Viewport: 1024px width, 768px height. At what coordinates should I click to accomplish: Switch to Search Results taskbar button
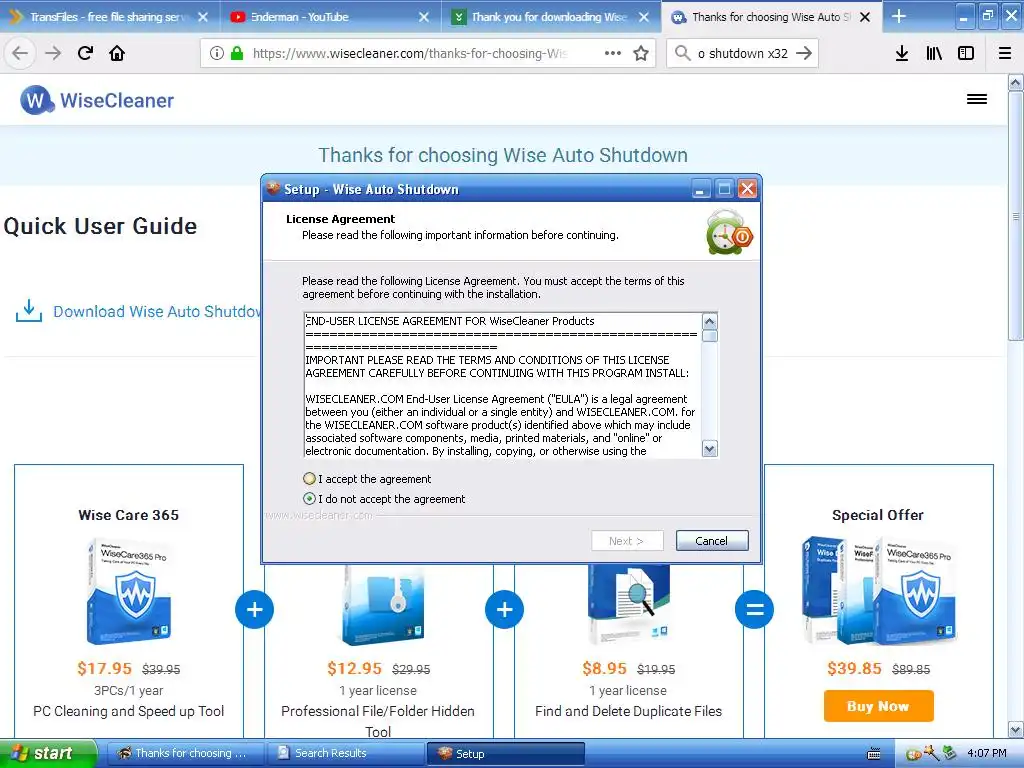tap(346, 754)
